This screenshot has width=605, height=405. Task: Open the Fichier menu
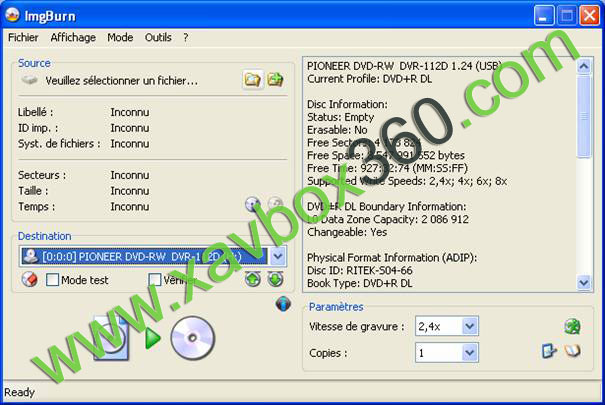coord(23,37)
